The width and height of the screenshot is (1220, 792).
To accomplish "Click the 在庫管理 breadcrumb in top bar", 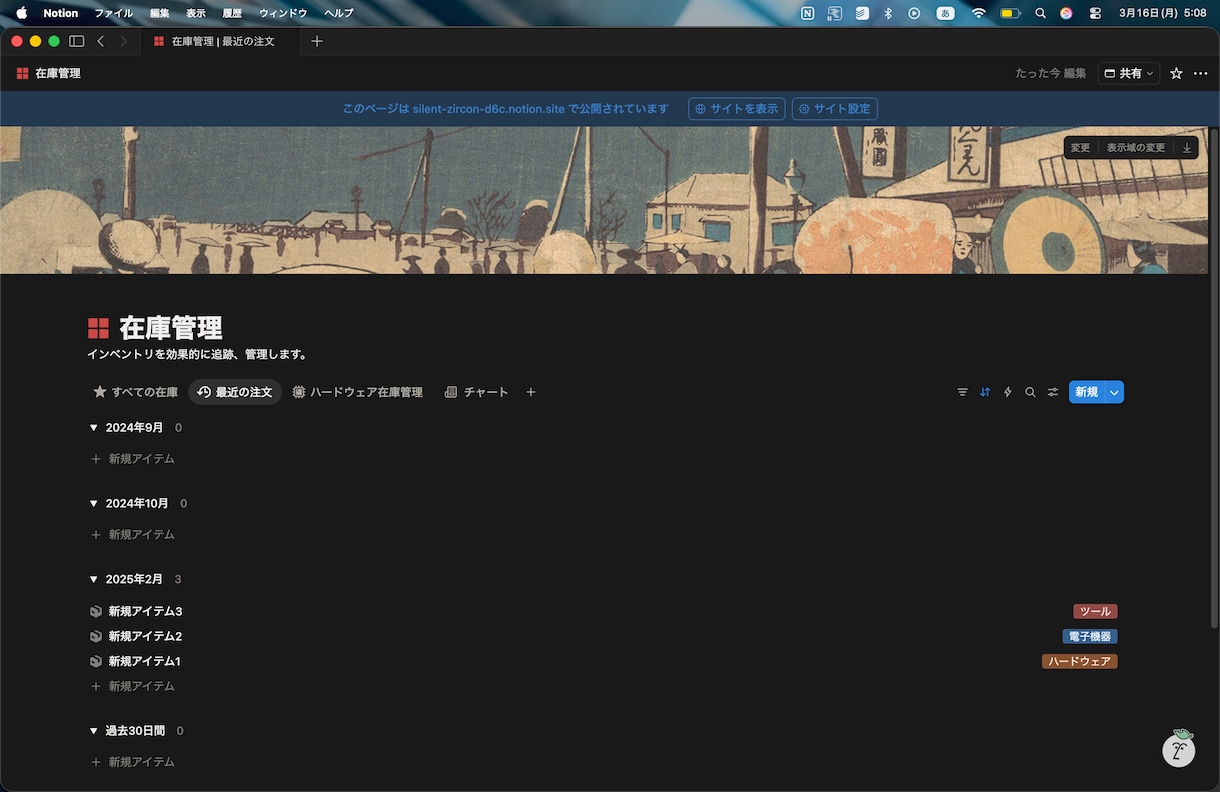I will (48, 73).
